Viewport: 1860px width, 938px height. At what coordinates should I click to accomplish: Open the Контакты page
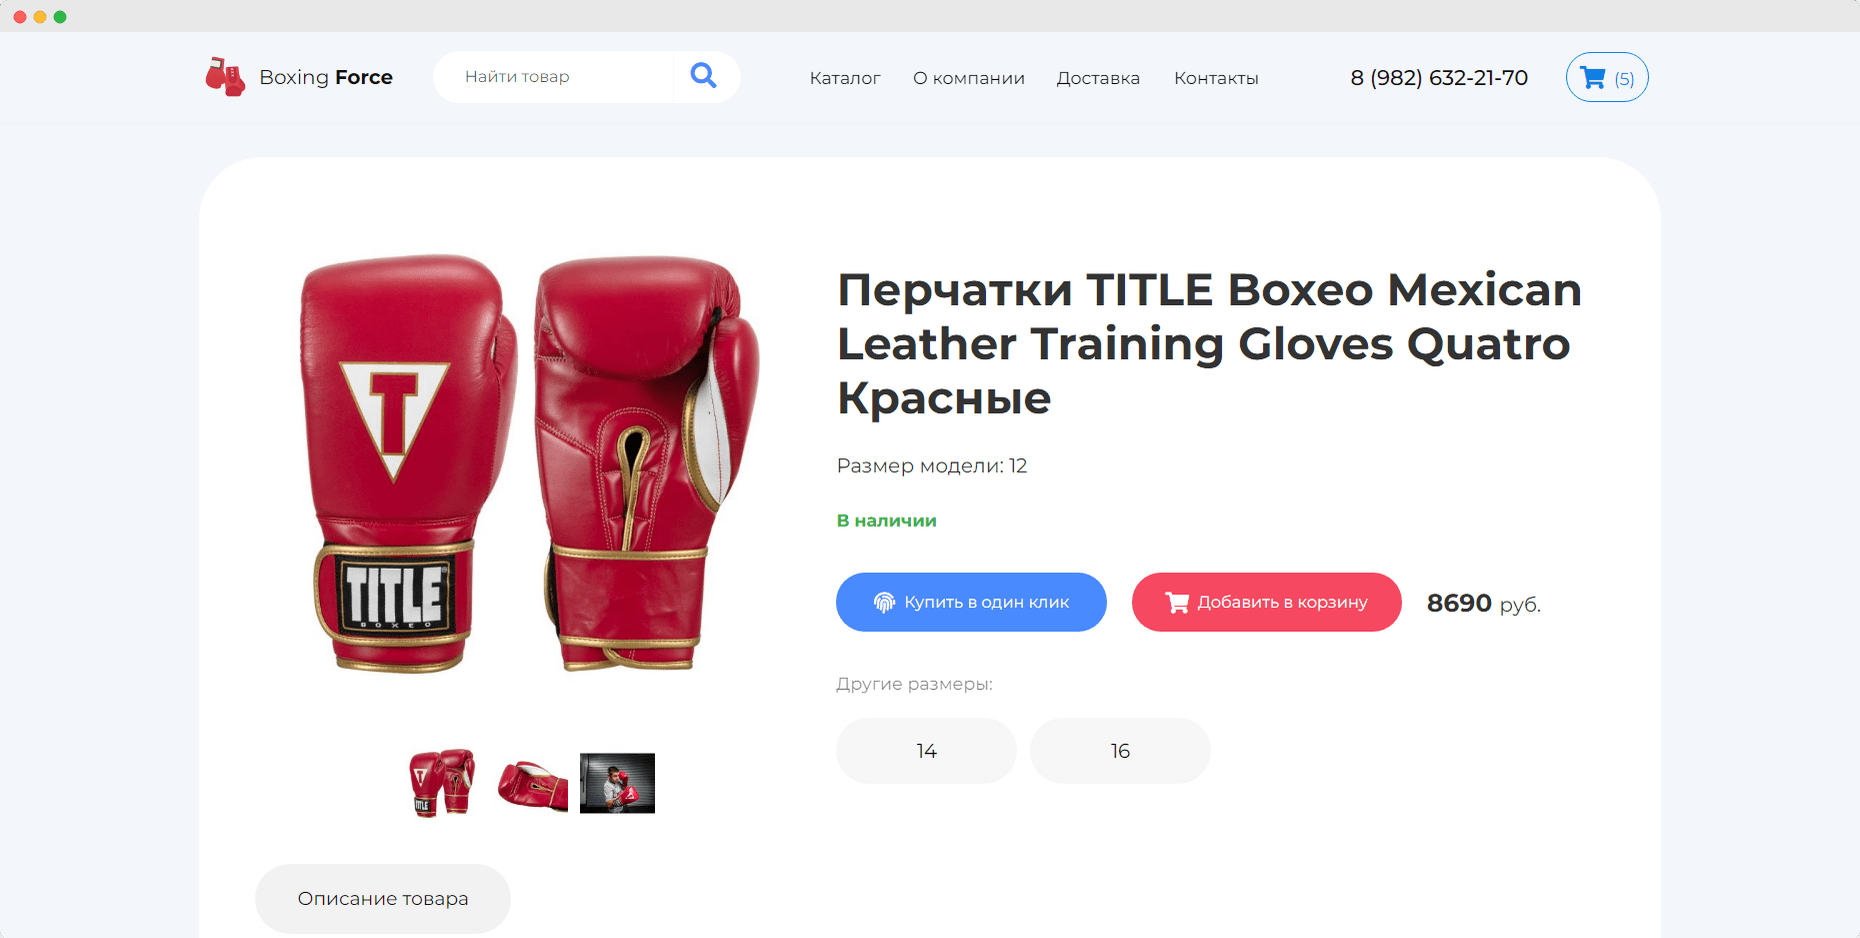click(1216, 78)
